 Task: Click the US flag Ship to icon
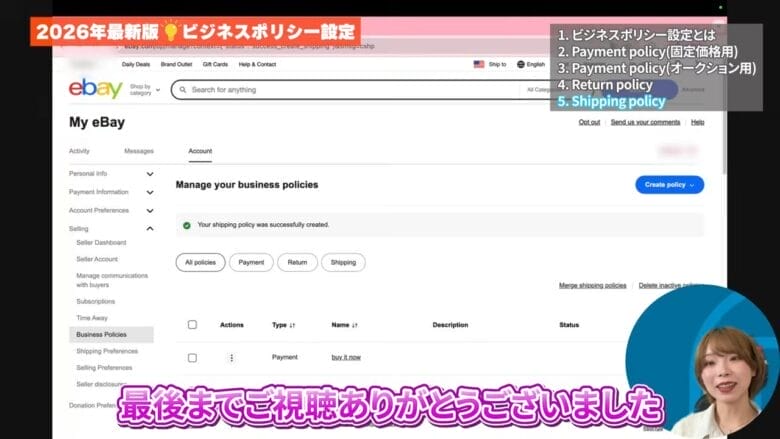pyautogui.click(x=479, y=64)
